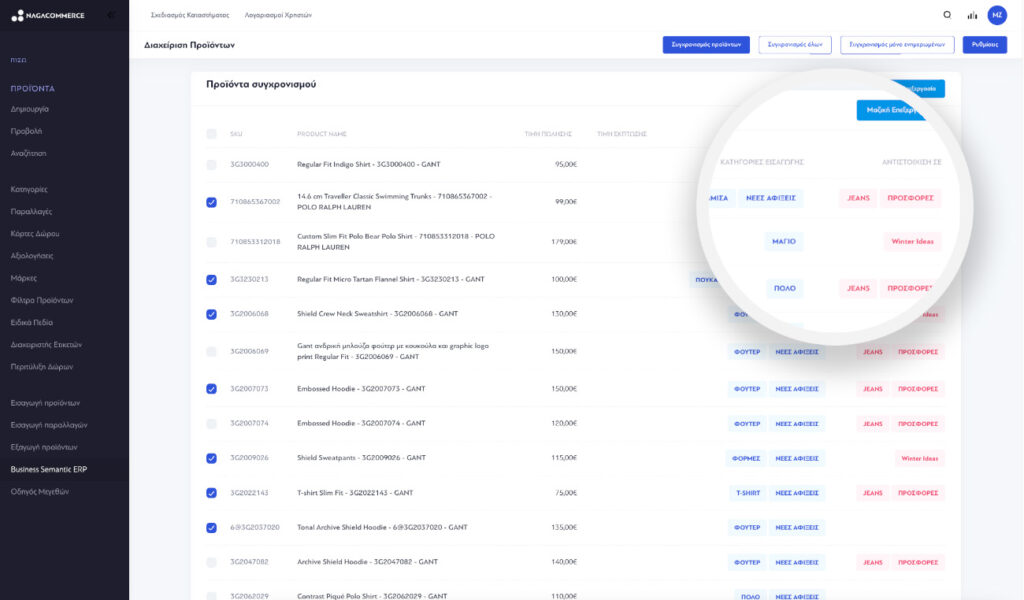Open the MZ user avatar menu

[x=997, y=15]
